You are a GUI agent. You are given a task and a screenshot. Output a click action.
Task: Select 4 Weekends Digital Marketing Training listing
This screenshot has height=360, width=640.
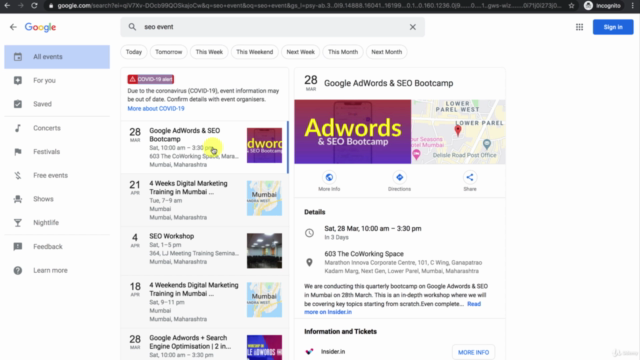(204, 302)
